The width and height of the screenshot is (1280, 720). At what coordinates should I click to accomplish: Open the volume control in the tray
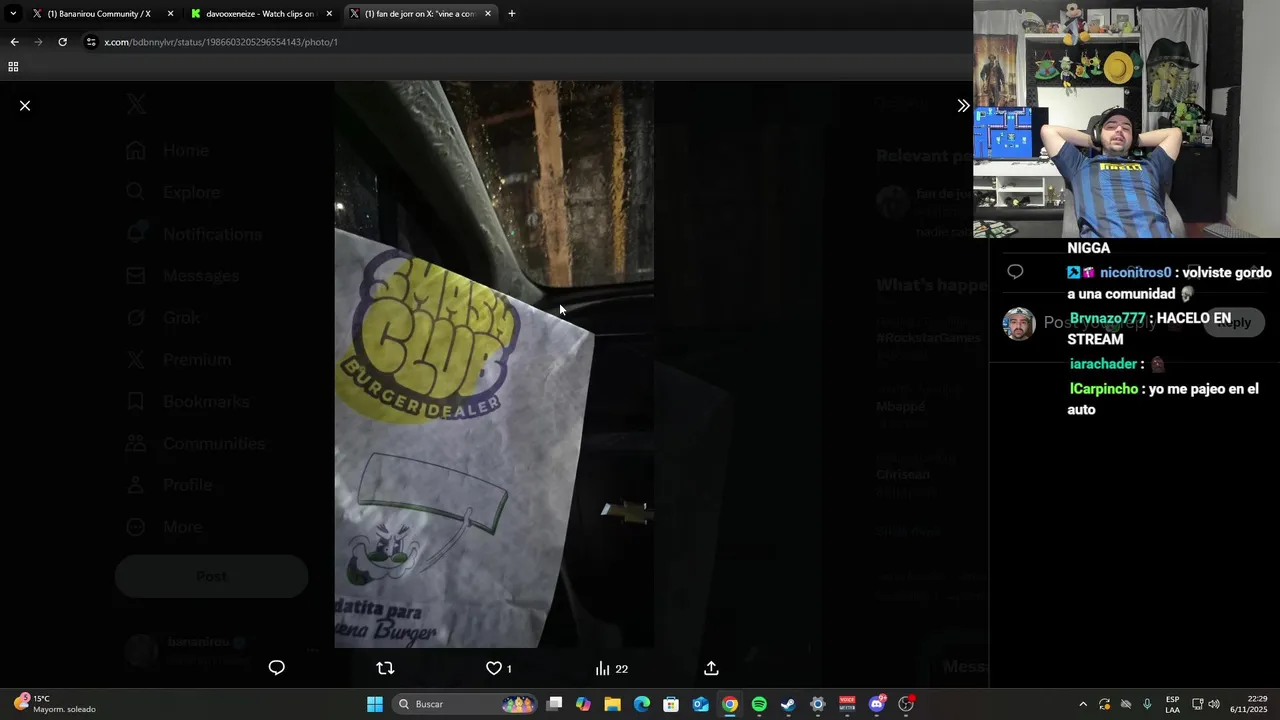click(1214, 704)
